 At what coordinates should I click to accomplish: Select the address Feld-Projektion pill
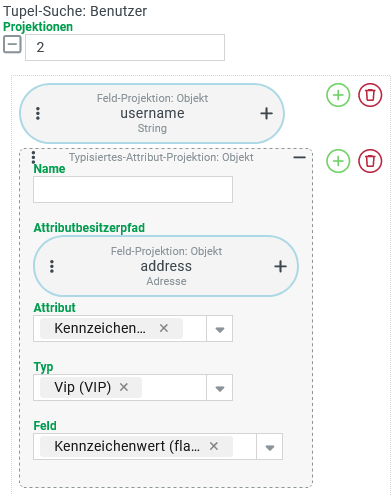point(166,266)
